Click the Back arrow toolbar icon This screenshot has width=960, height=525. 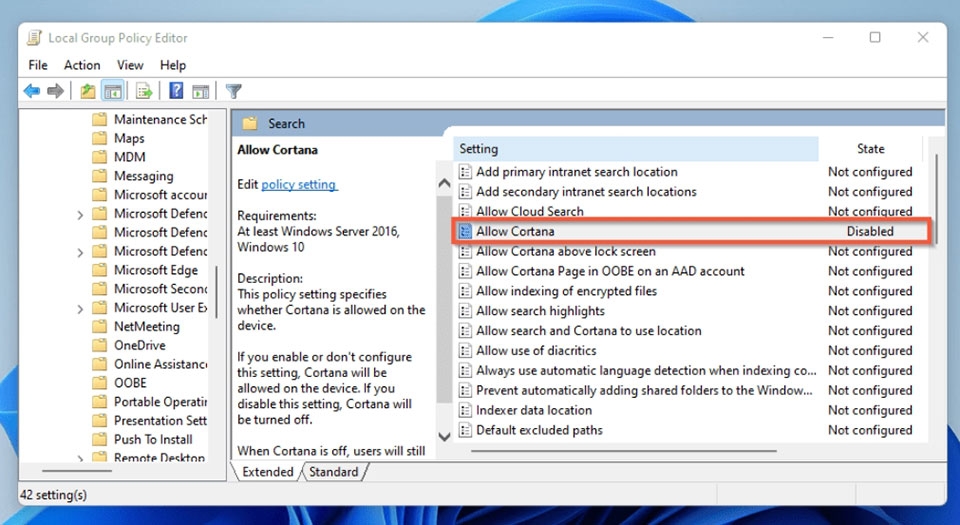coord(32,92)
